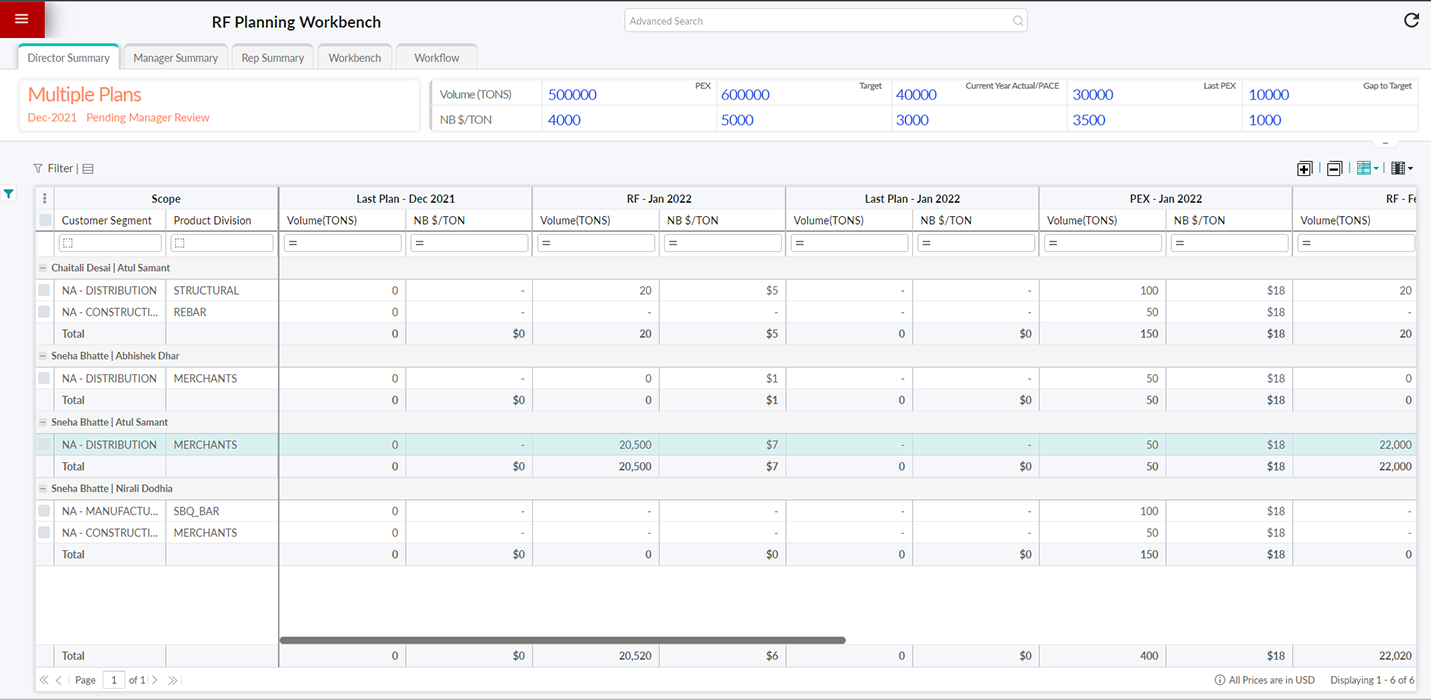This screenshot has width=1431, height=700.
Task: Click the Collapse All groups icon
Action: pyautogui.click(x=1334, y=169)
